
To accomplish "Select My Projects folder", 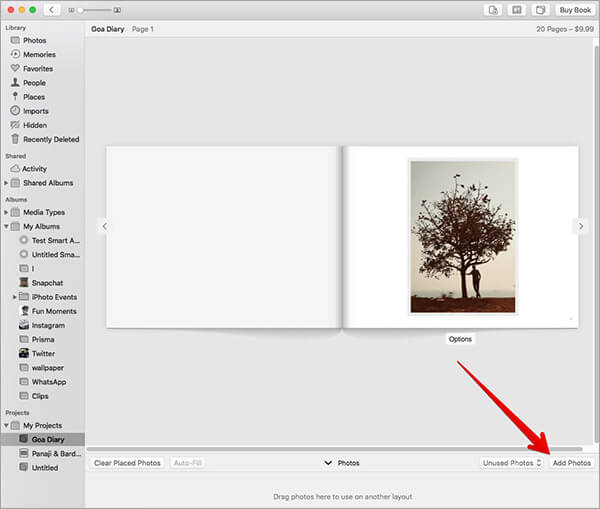I will click(42, 426).
